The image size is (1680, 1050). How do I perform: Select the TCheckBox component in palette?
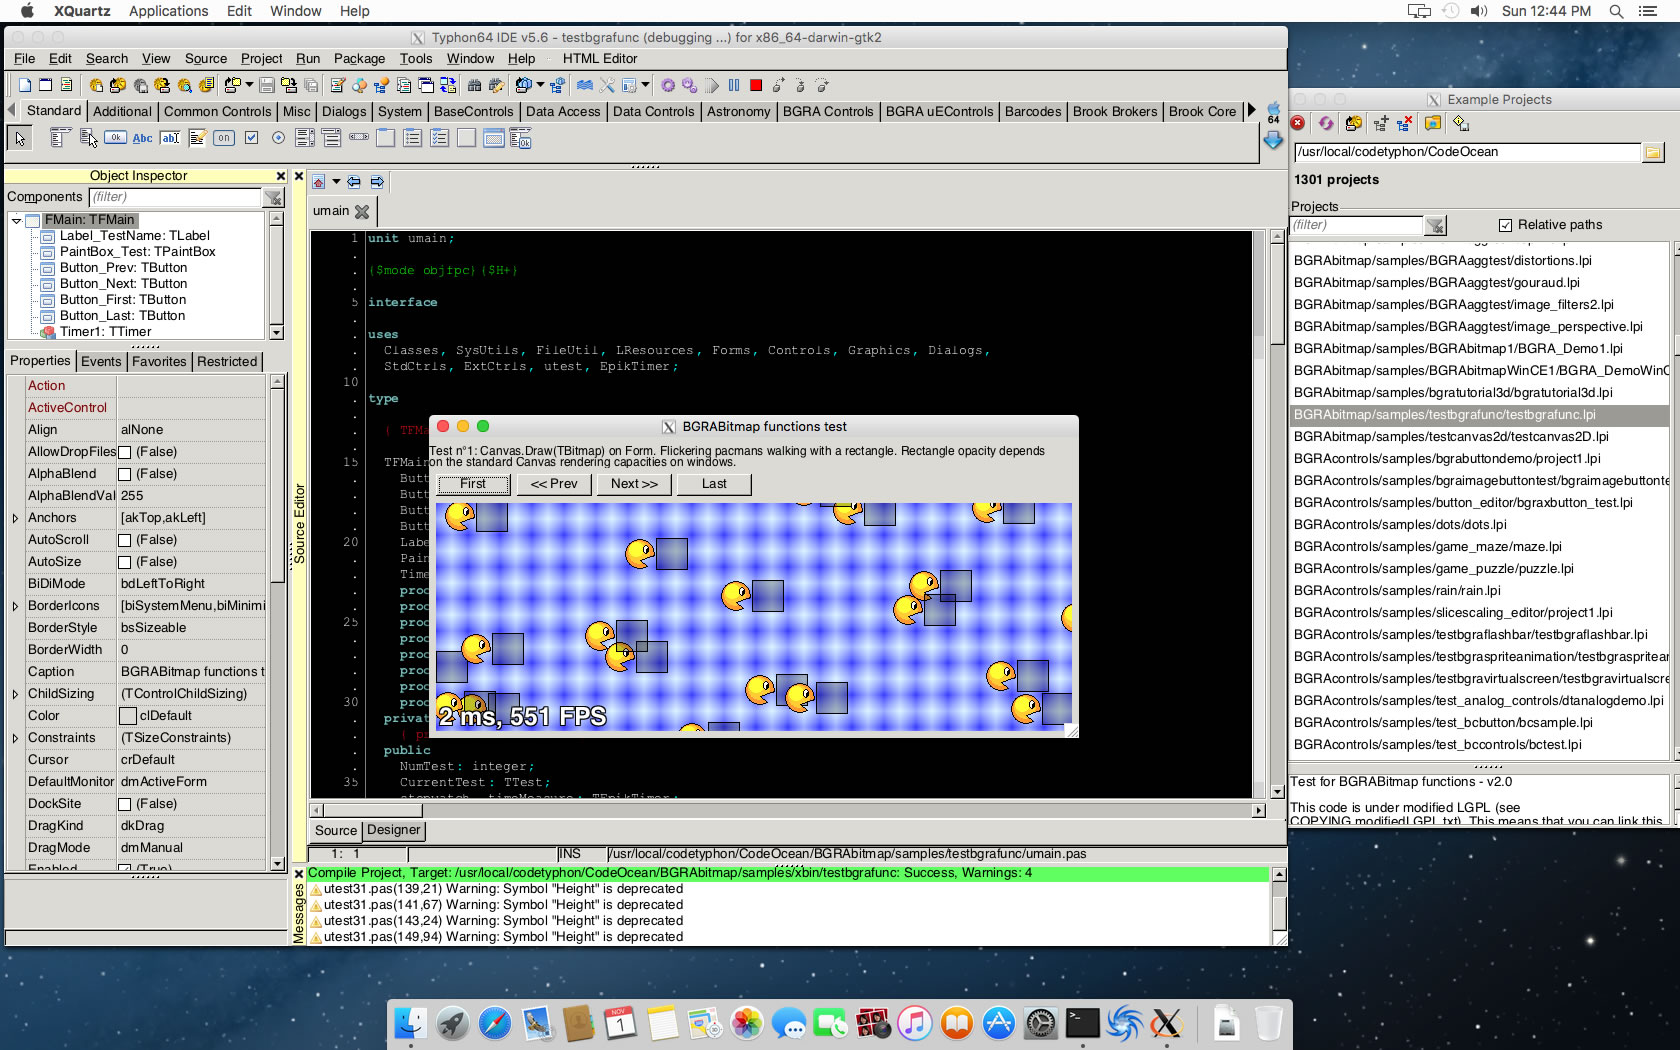click(x=251, y=138)
